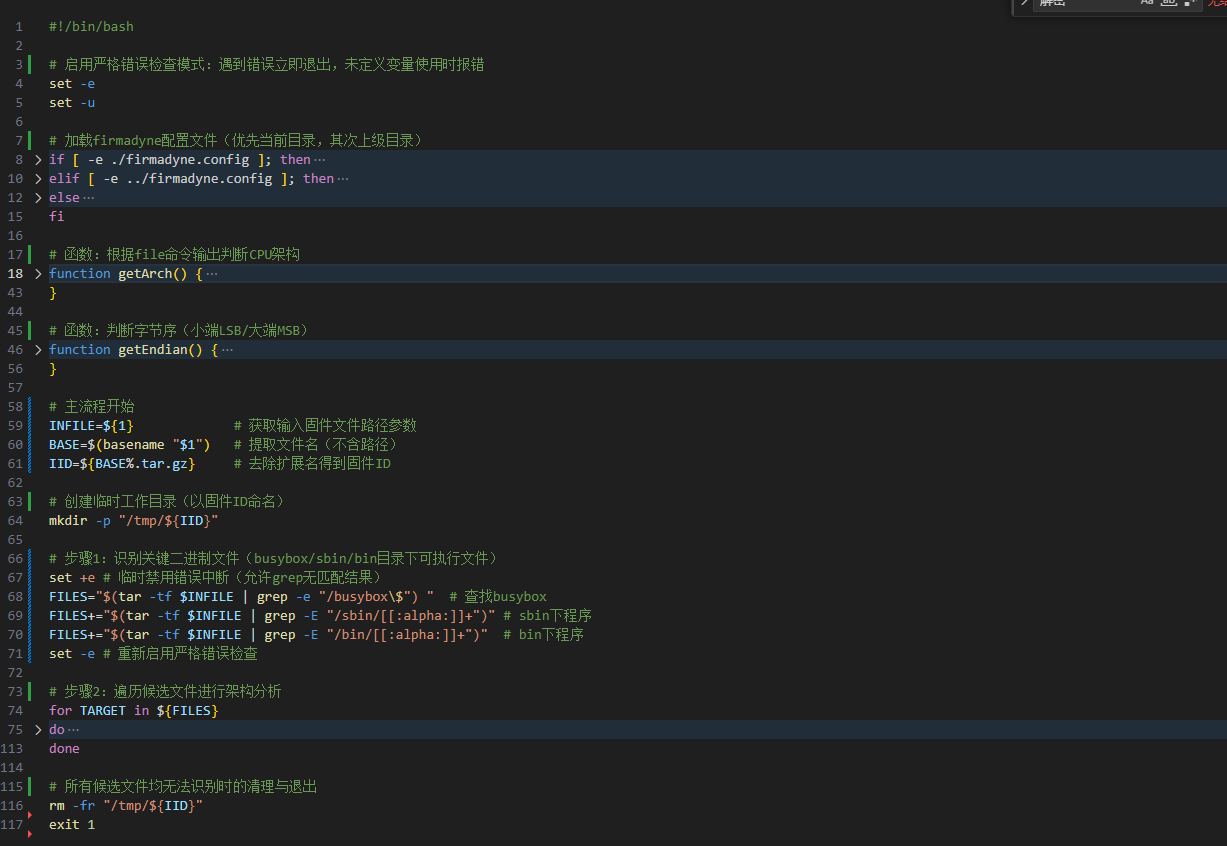Screen dimensions: 1227x846
Task: Click the done keyword on line 113
Action: pos(64,749)
